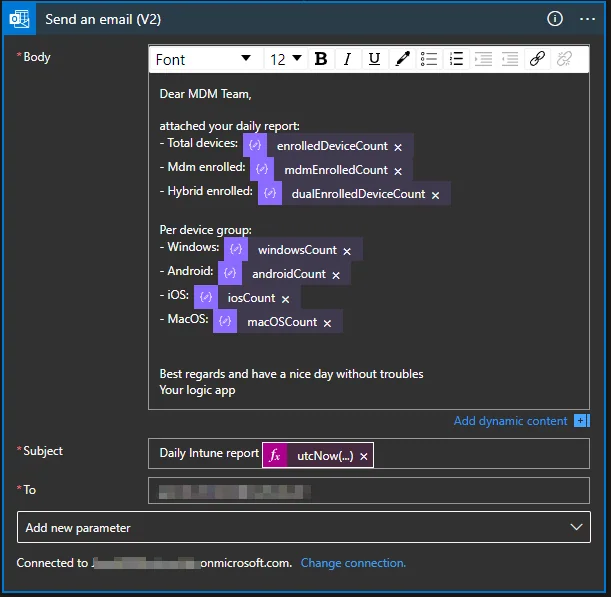Click the plus icon beside Add dynamic content
Screen dimensions: 611x597
581,421
